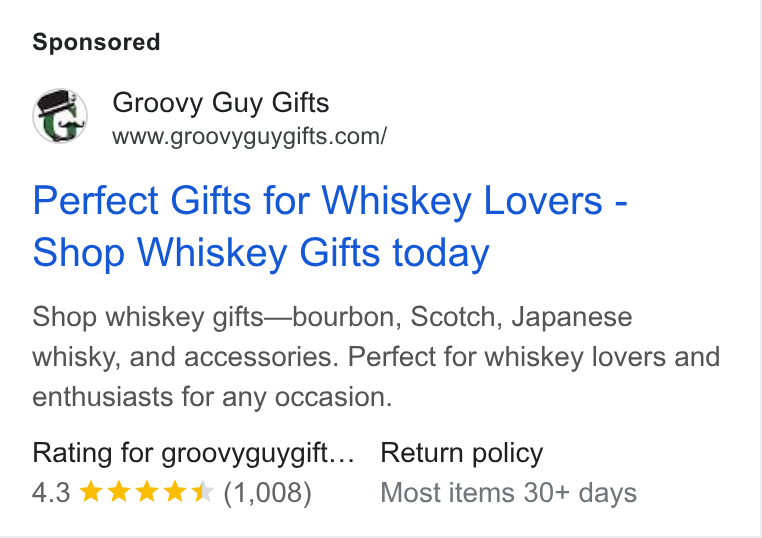Click the Sponsored label
The height and width of the screenshot is (538, 762).
click(x=96, y=42)
